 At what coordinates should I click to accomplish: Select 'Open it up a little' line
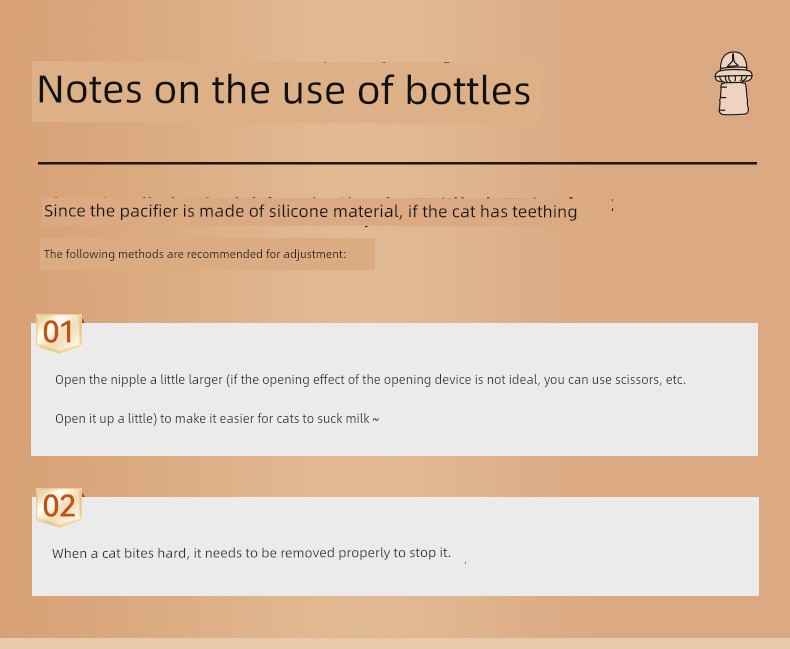tap(217, 419)
